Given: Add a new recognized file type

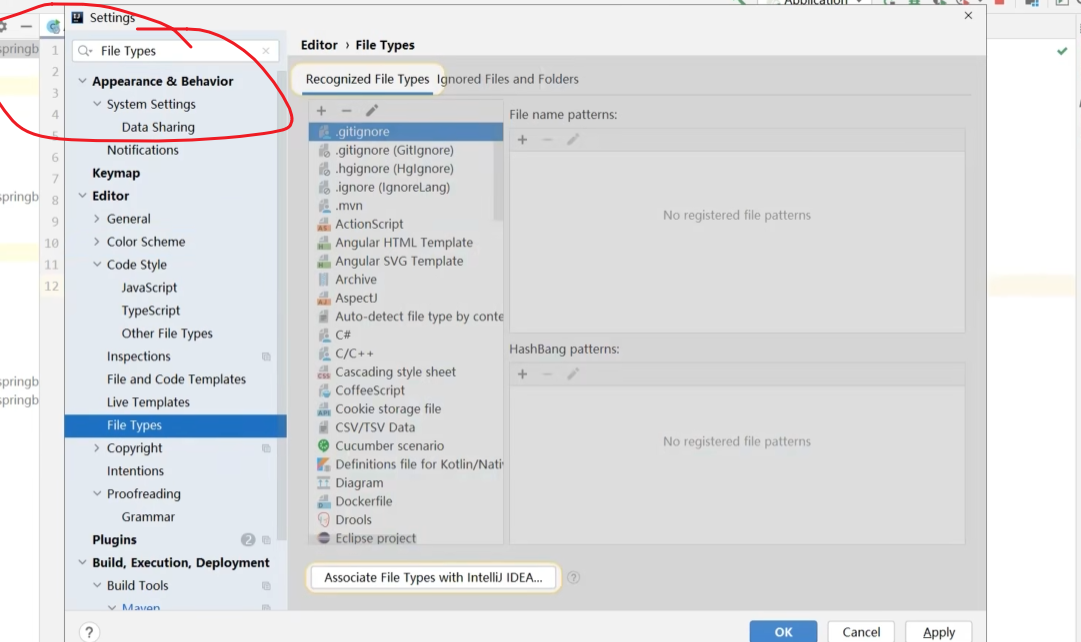Looking at the screenshot, I should [x=321, y=110].
